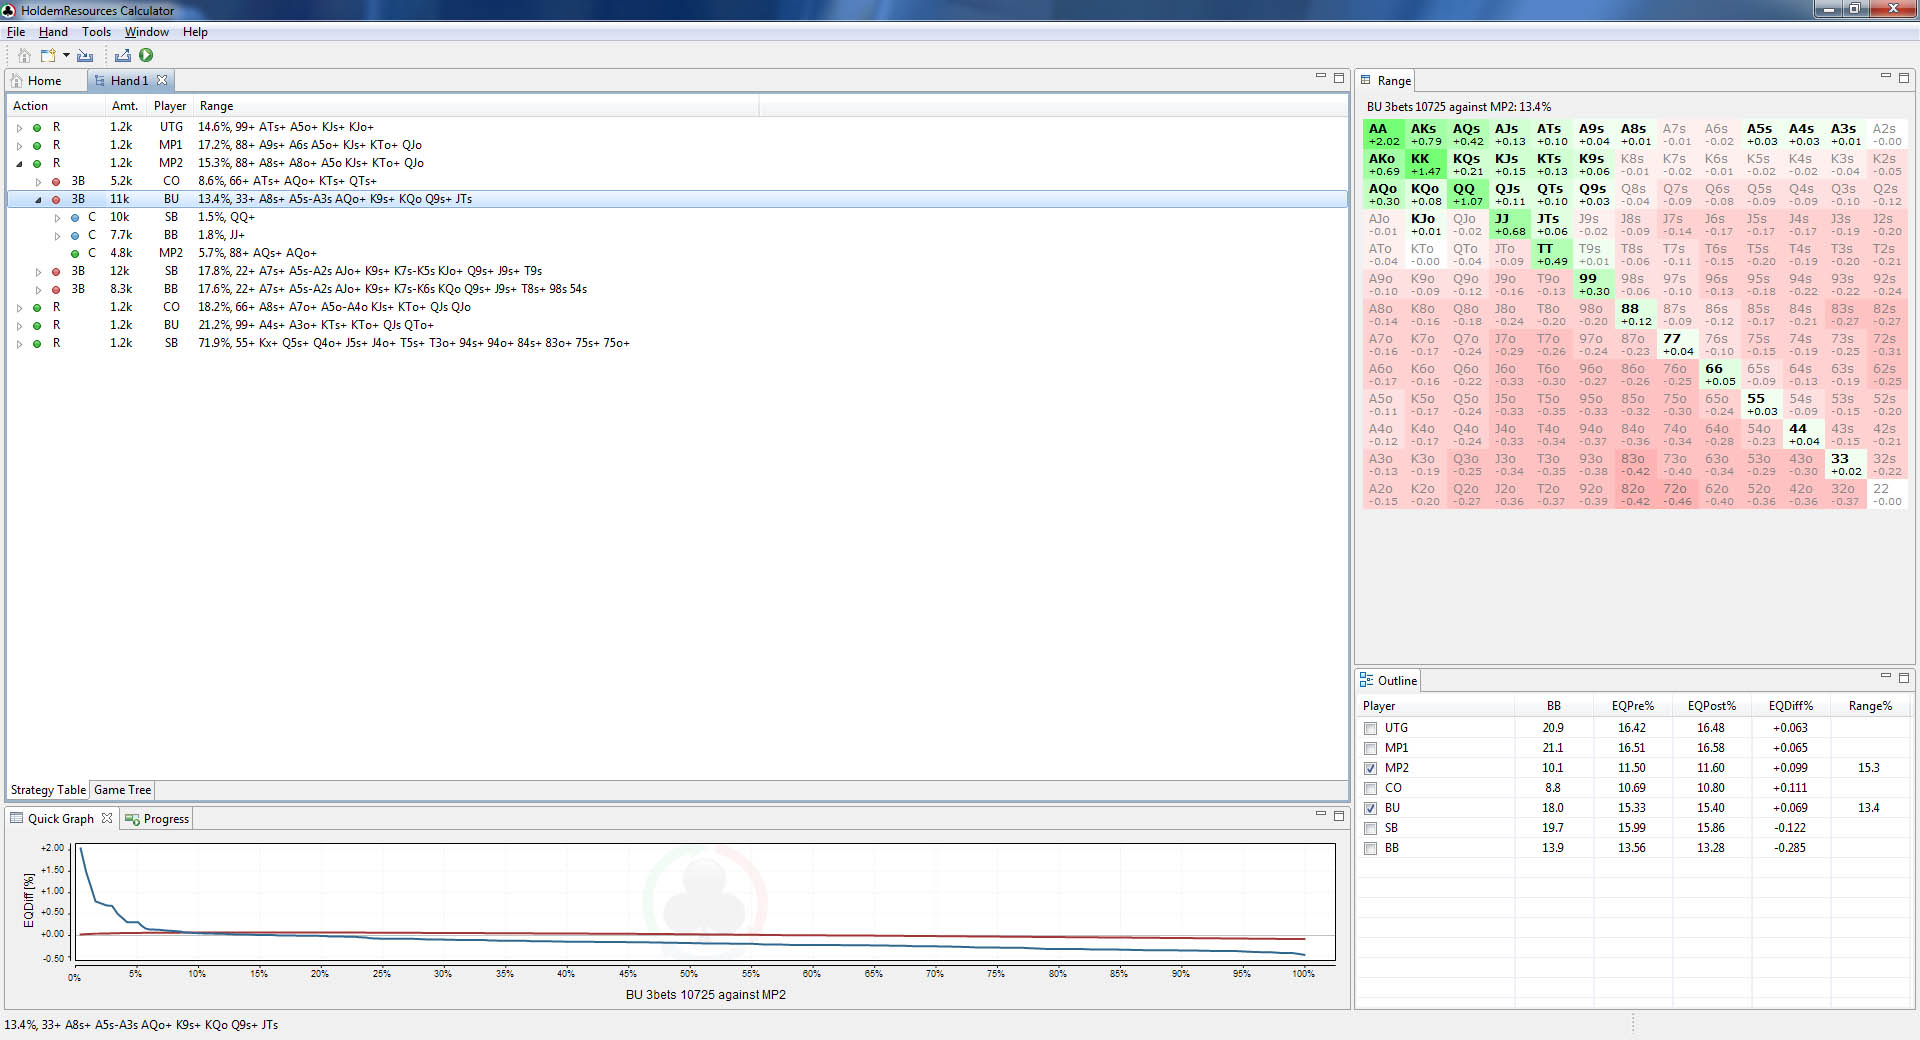Toggle the MP1 player checkbox in Outline
The width and height of the screenshot is (1920, 1040).
point(1370,748)
